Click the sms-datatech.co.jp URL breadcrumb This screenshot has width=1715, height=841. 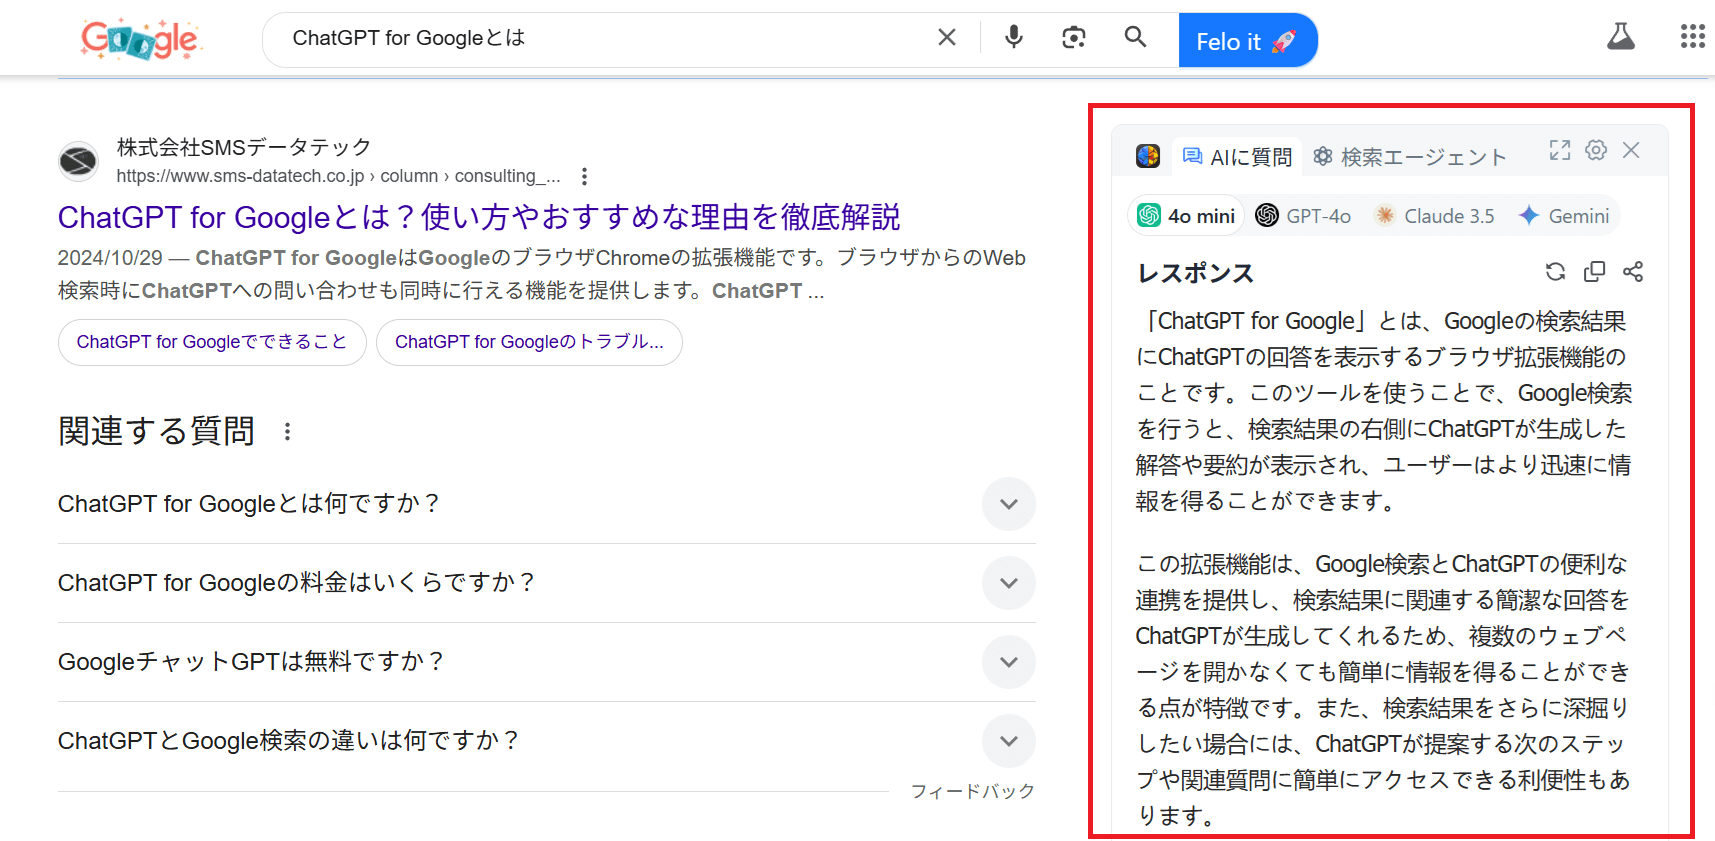point(338,176)
